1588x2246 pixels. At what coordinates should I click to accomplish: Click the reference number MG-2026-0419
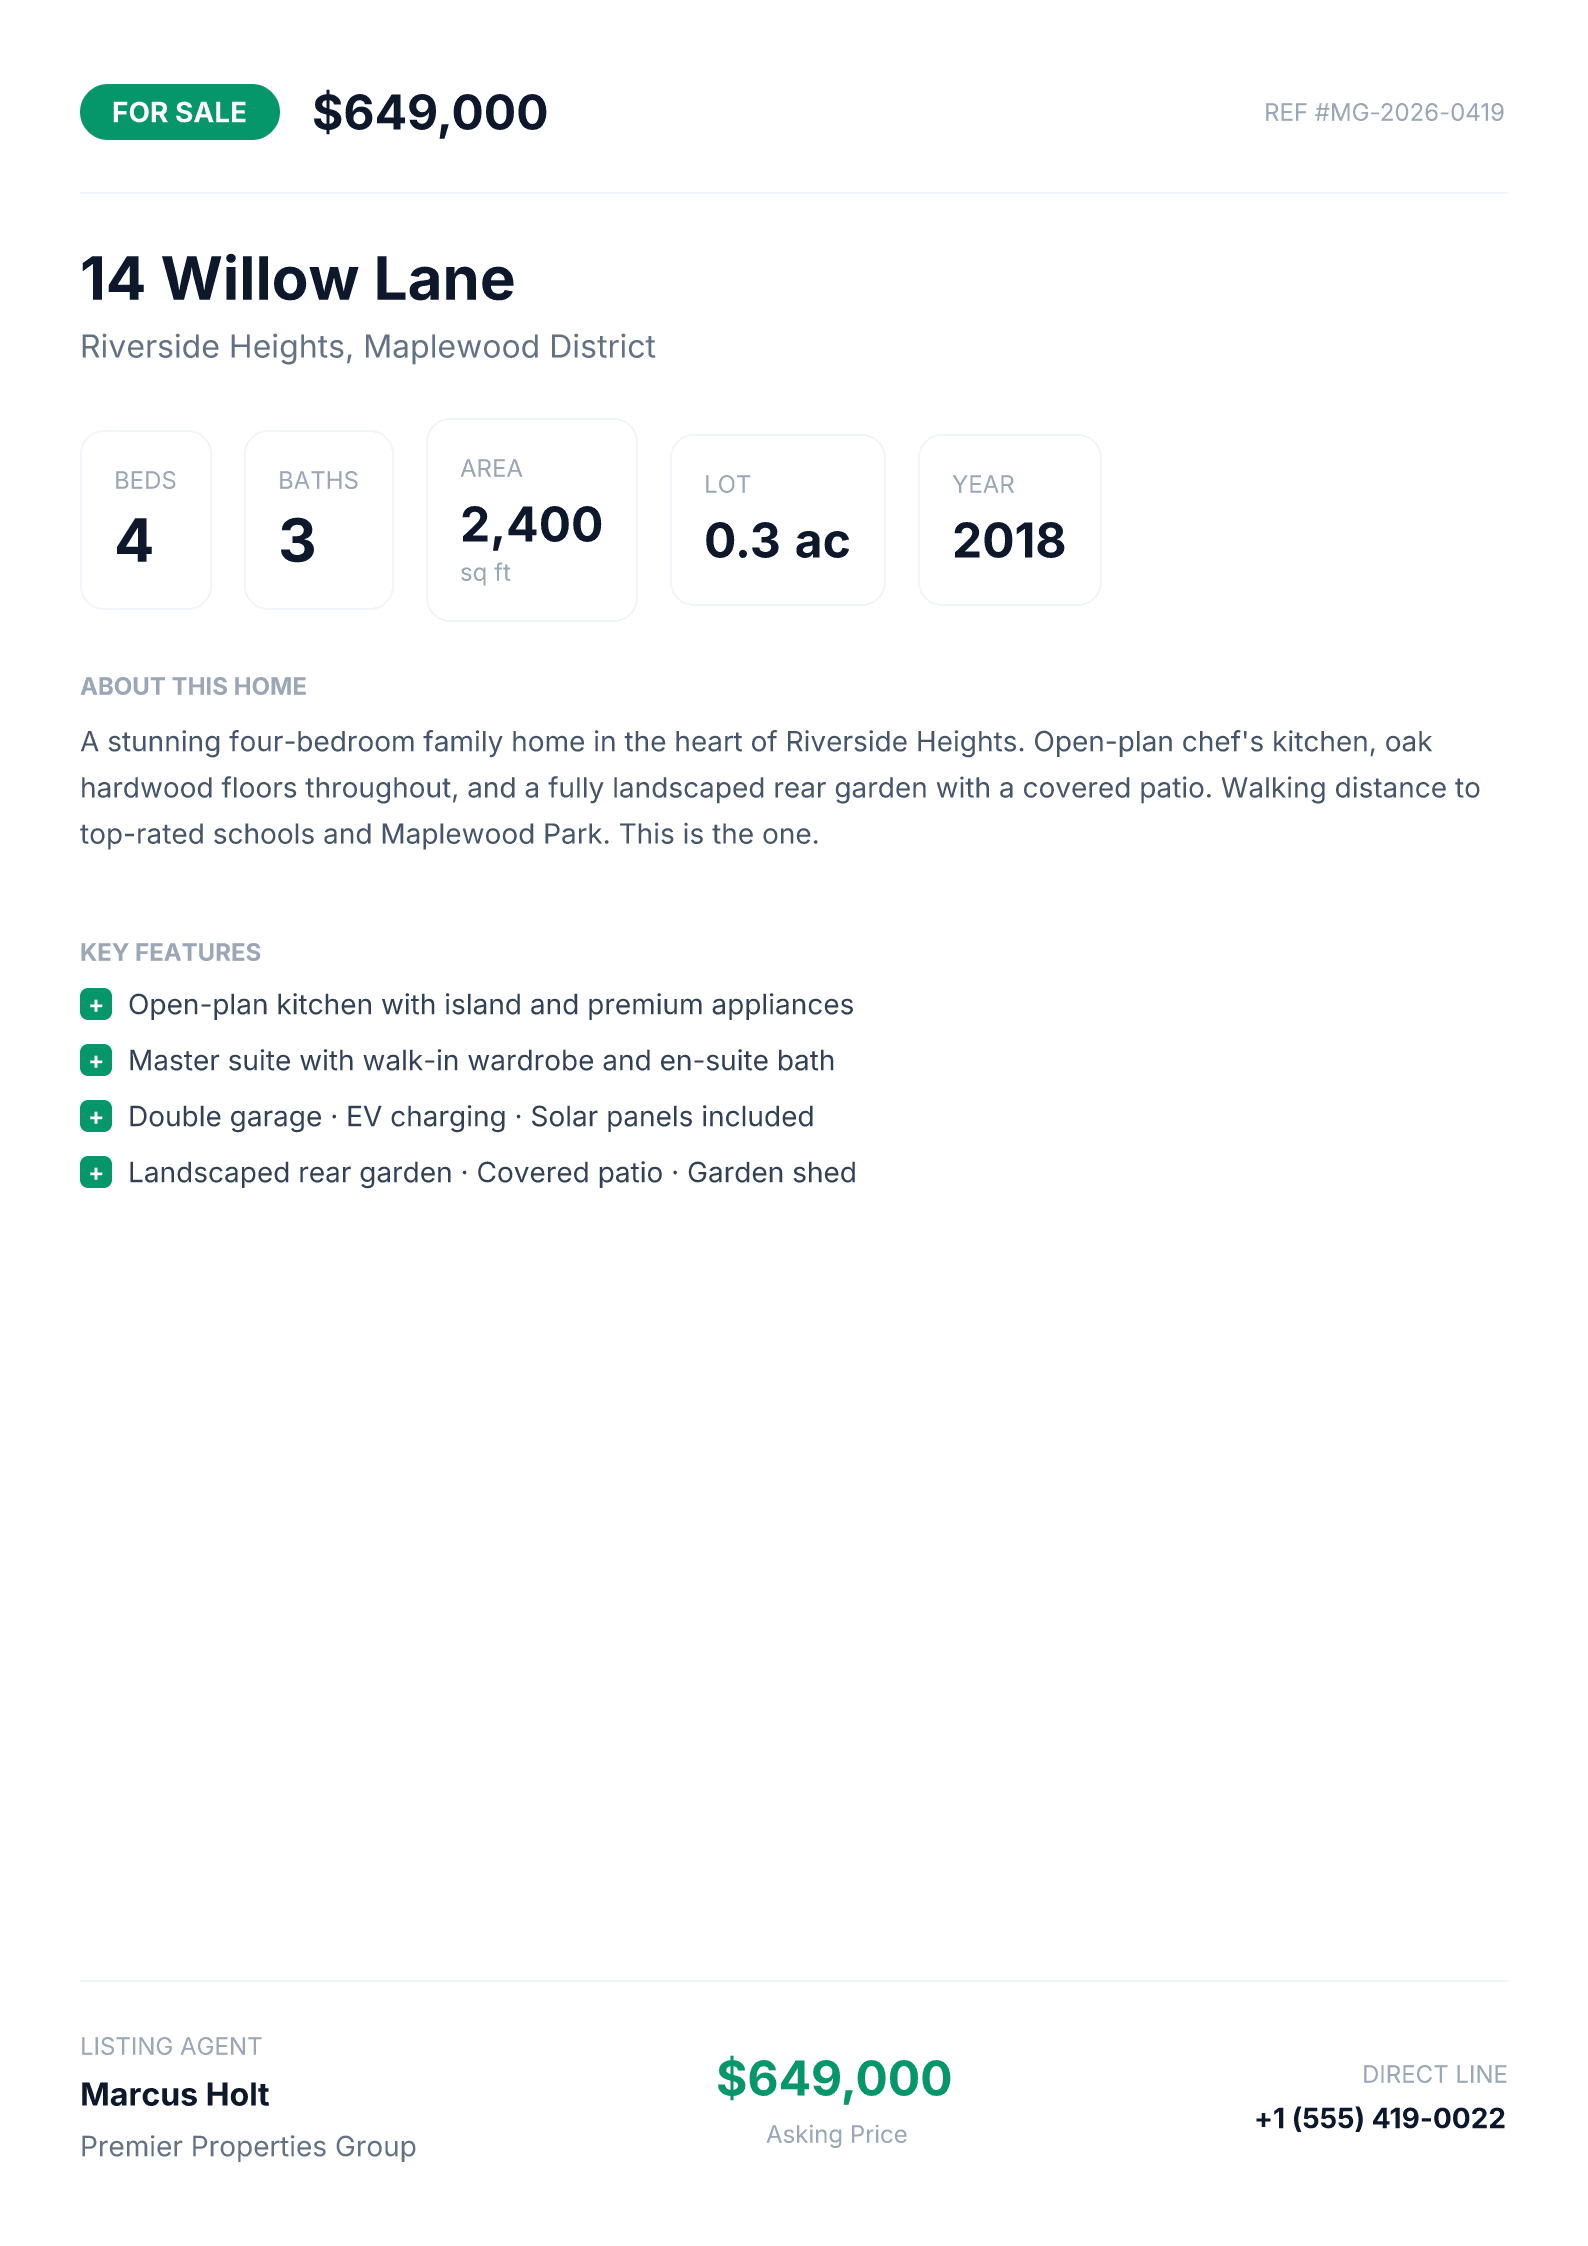(1384, 112)
